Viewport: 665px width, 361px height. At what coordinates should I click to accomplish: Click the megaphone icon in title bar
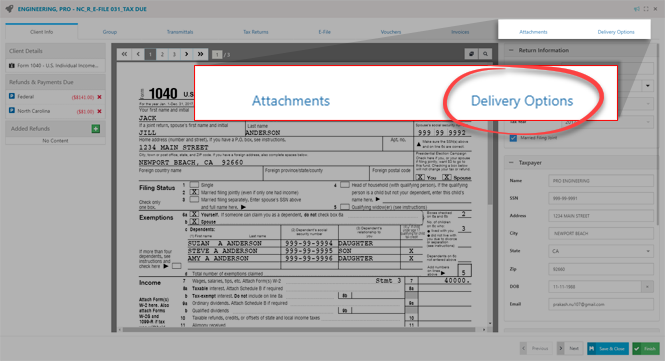[637, 9]
